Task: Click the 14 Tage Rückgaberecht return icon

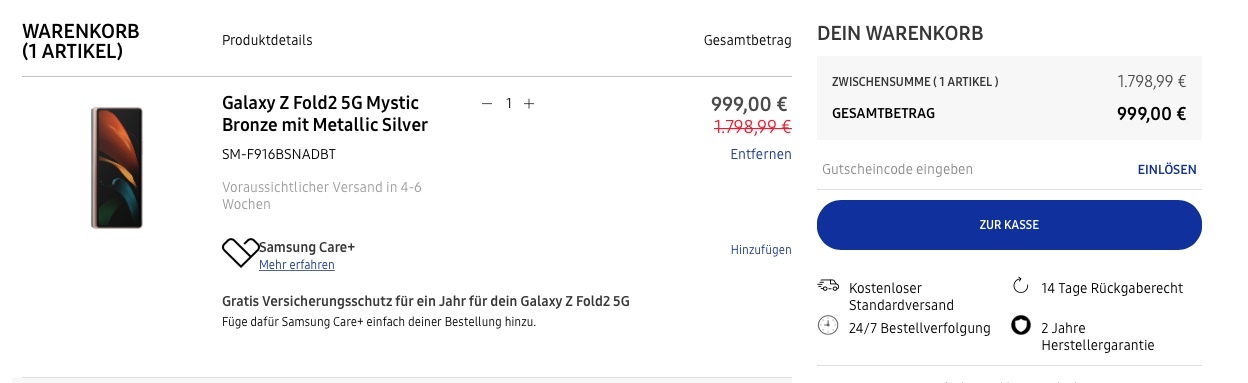Action: [1021, 287]
